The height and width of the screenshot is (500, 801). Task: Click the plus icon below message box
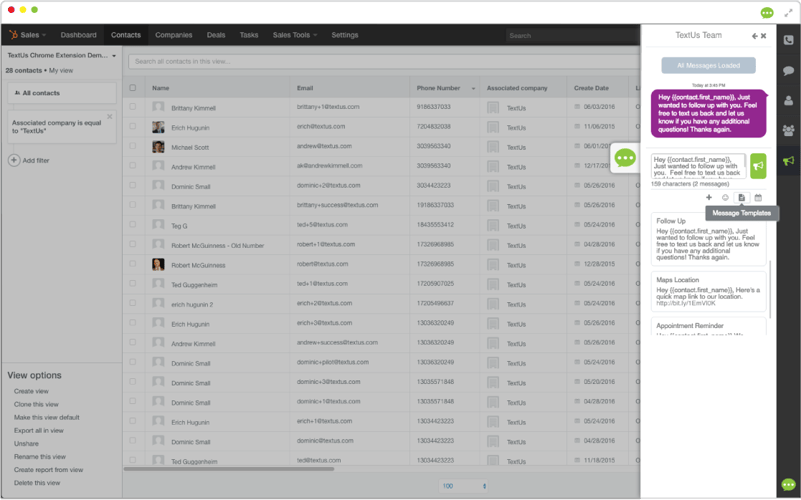(709, 198)
